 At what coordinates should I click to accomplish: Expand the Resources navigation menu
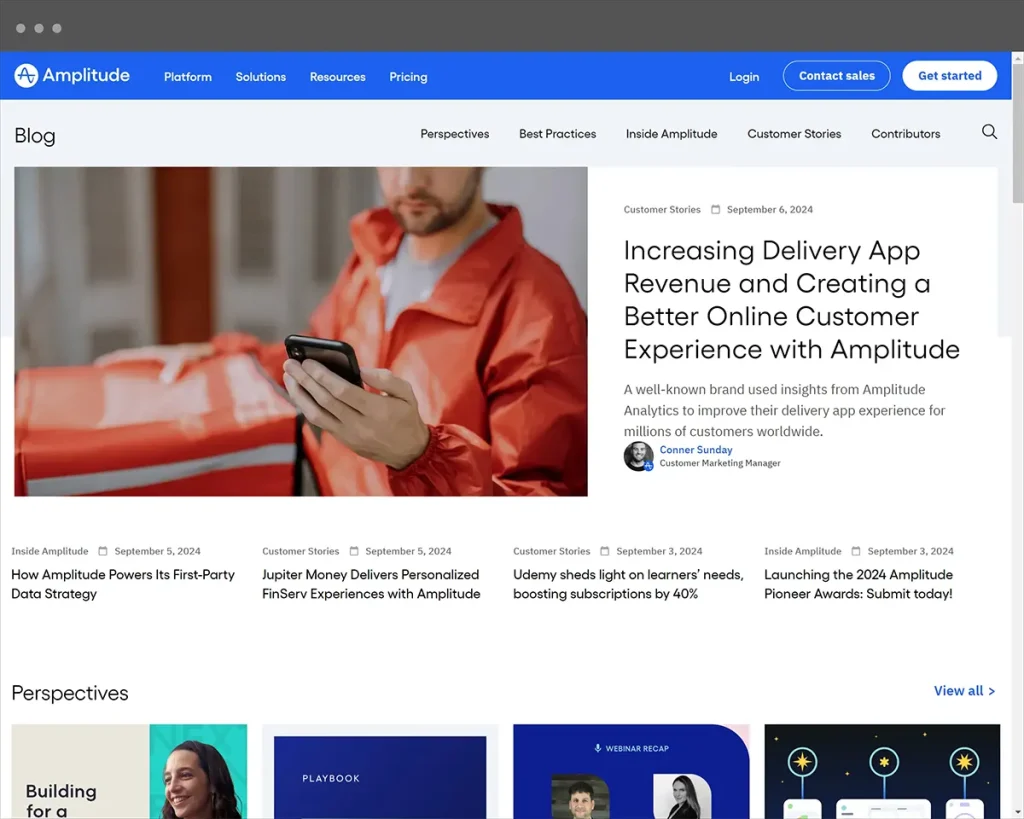337,77
